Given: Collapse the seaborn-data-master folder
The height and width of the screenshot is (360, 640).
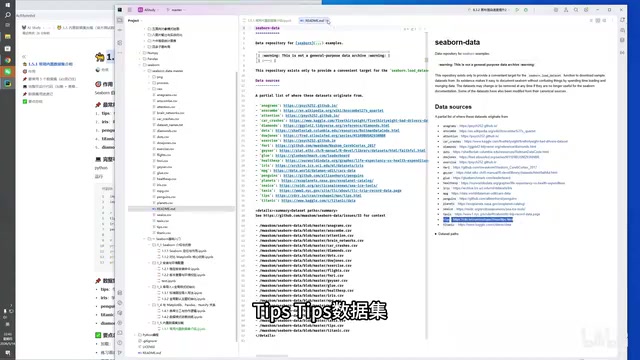Looking at the screenshot, I should pyautogui.click(x=145, y=71).
